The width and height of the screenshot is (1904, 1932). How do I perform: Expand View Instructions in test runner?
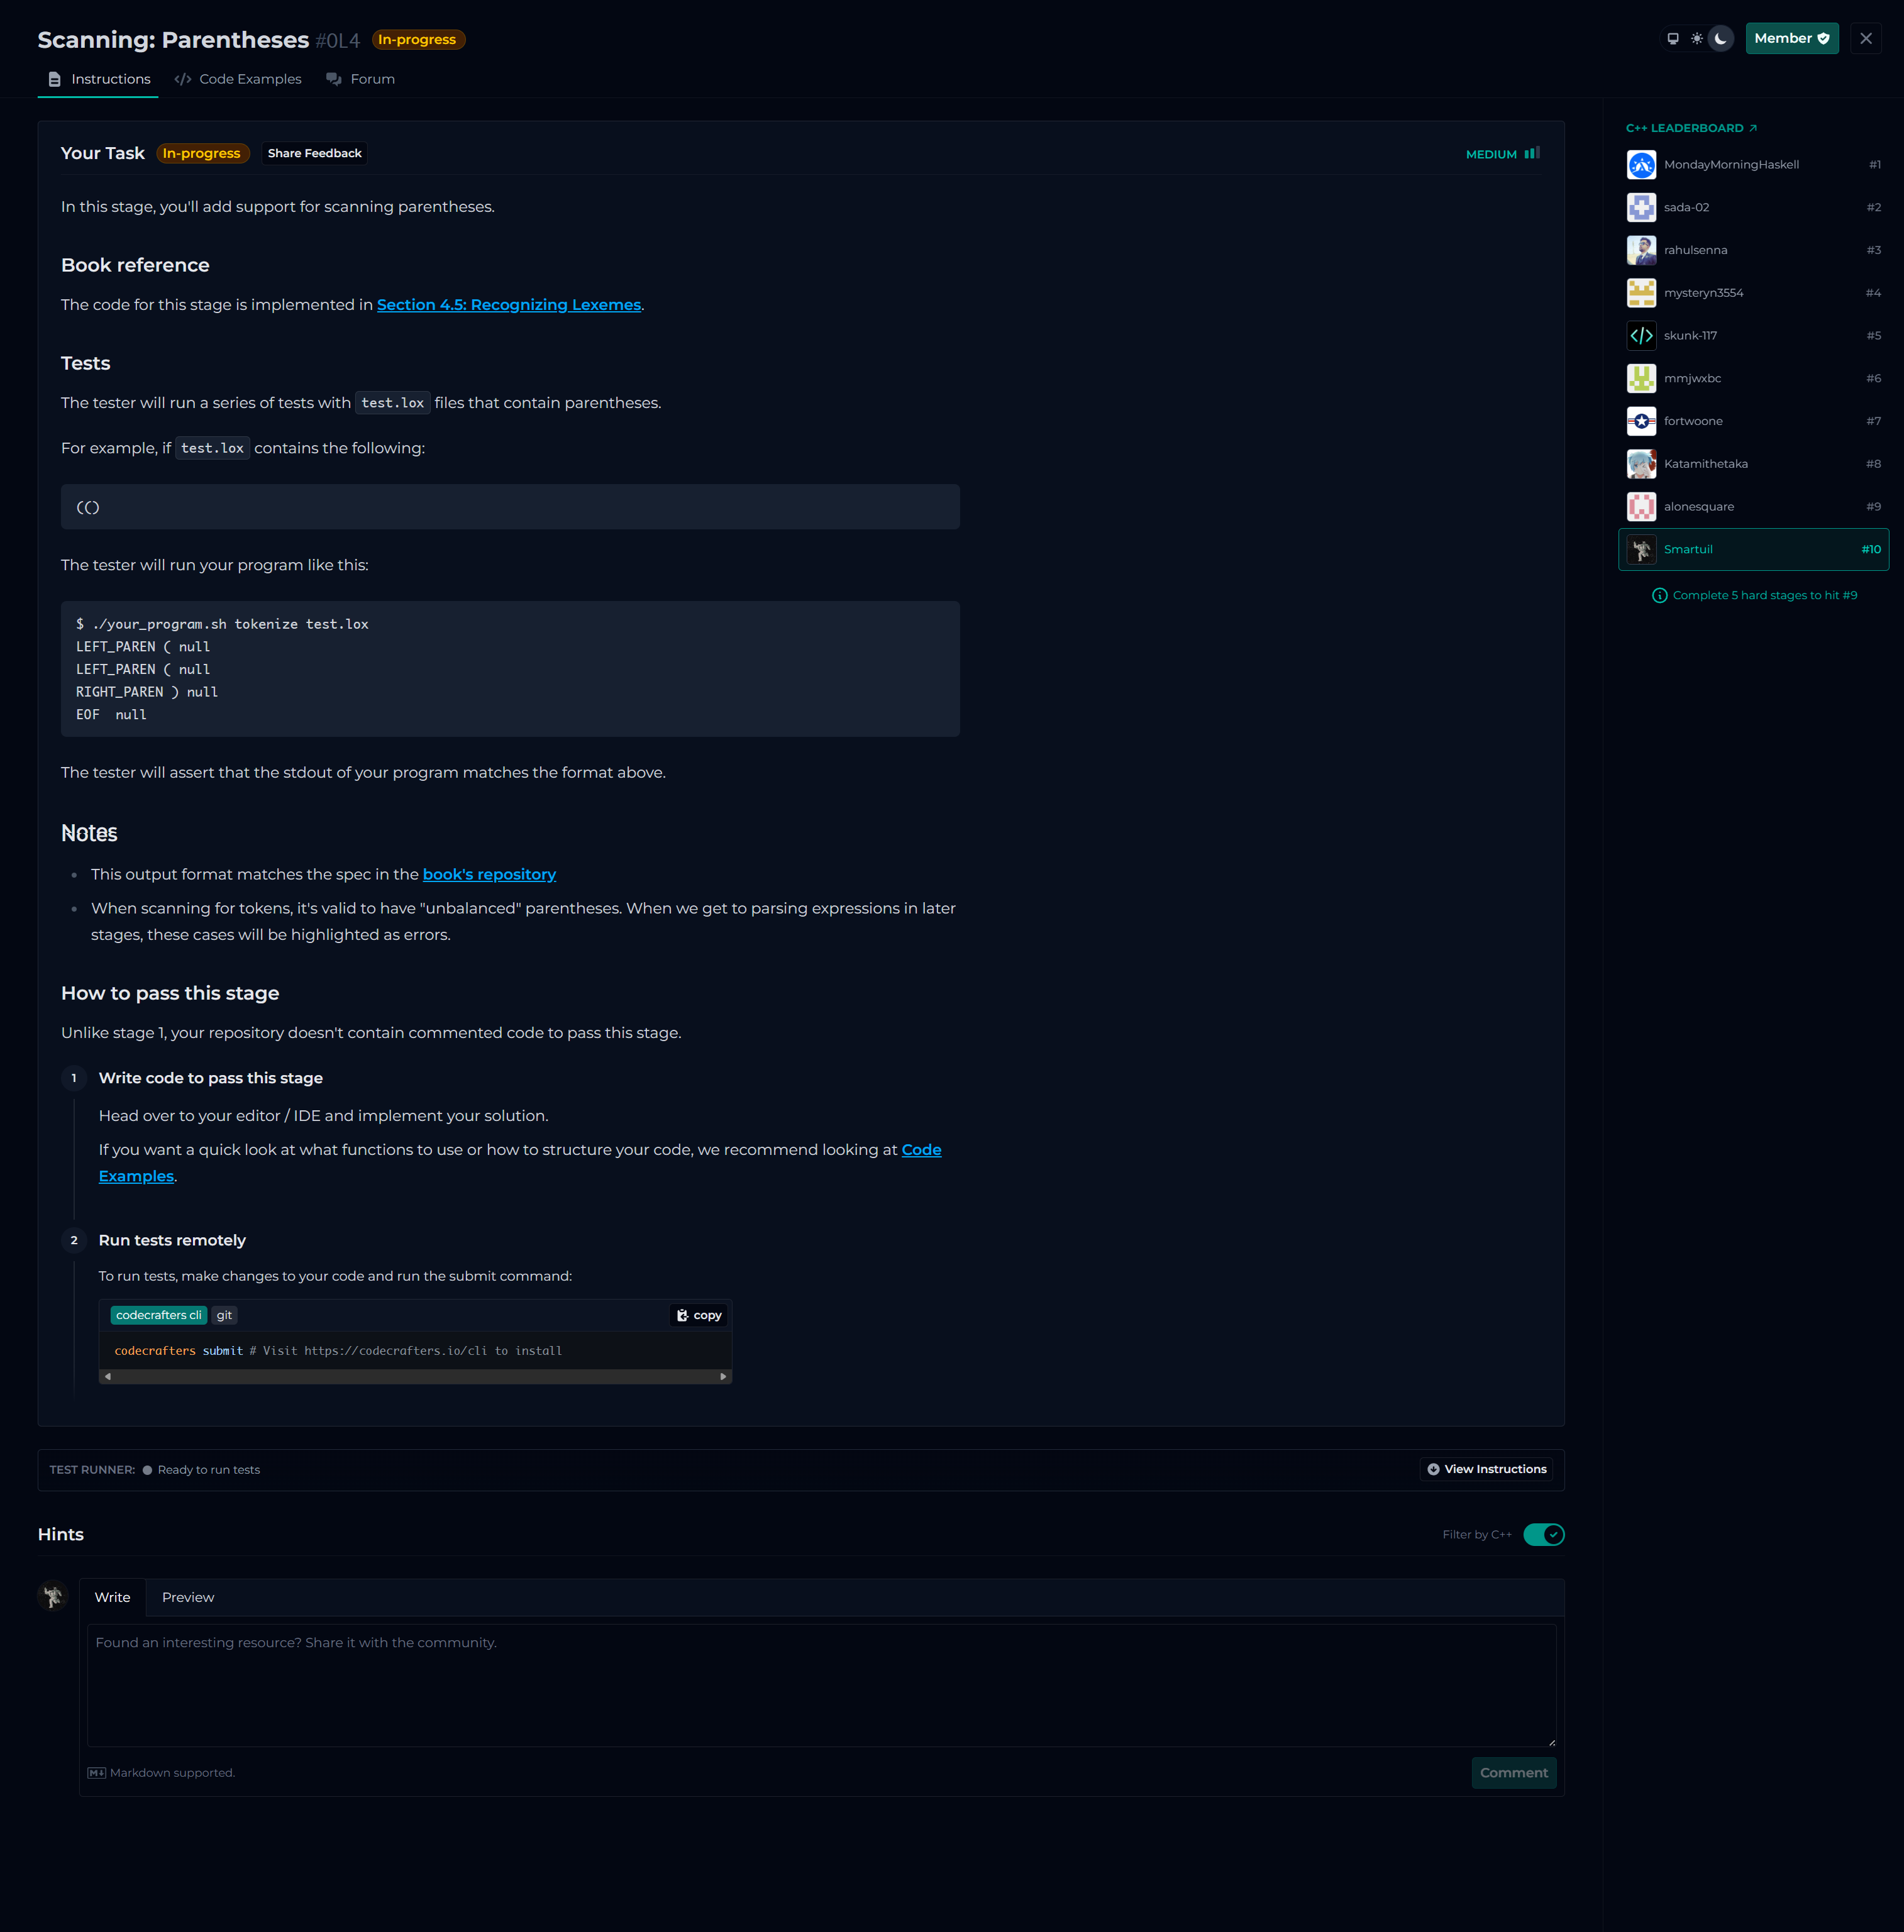pos(1486,1470)
